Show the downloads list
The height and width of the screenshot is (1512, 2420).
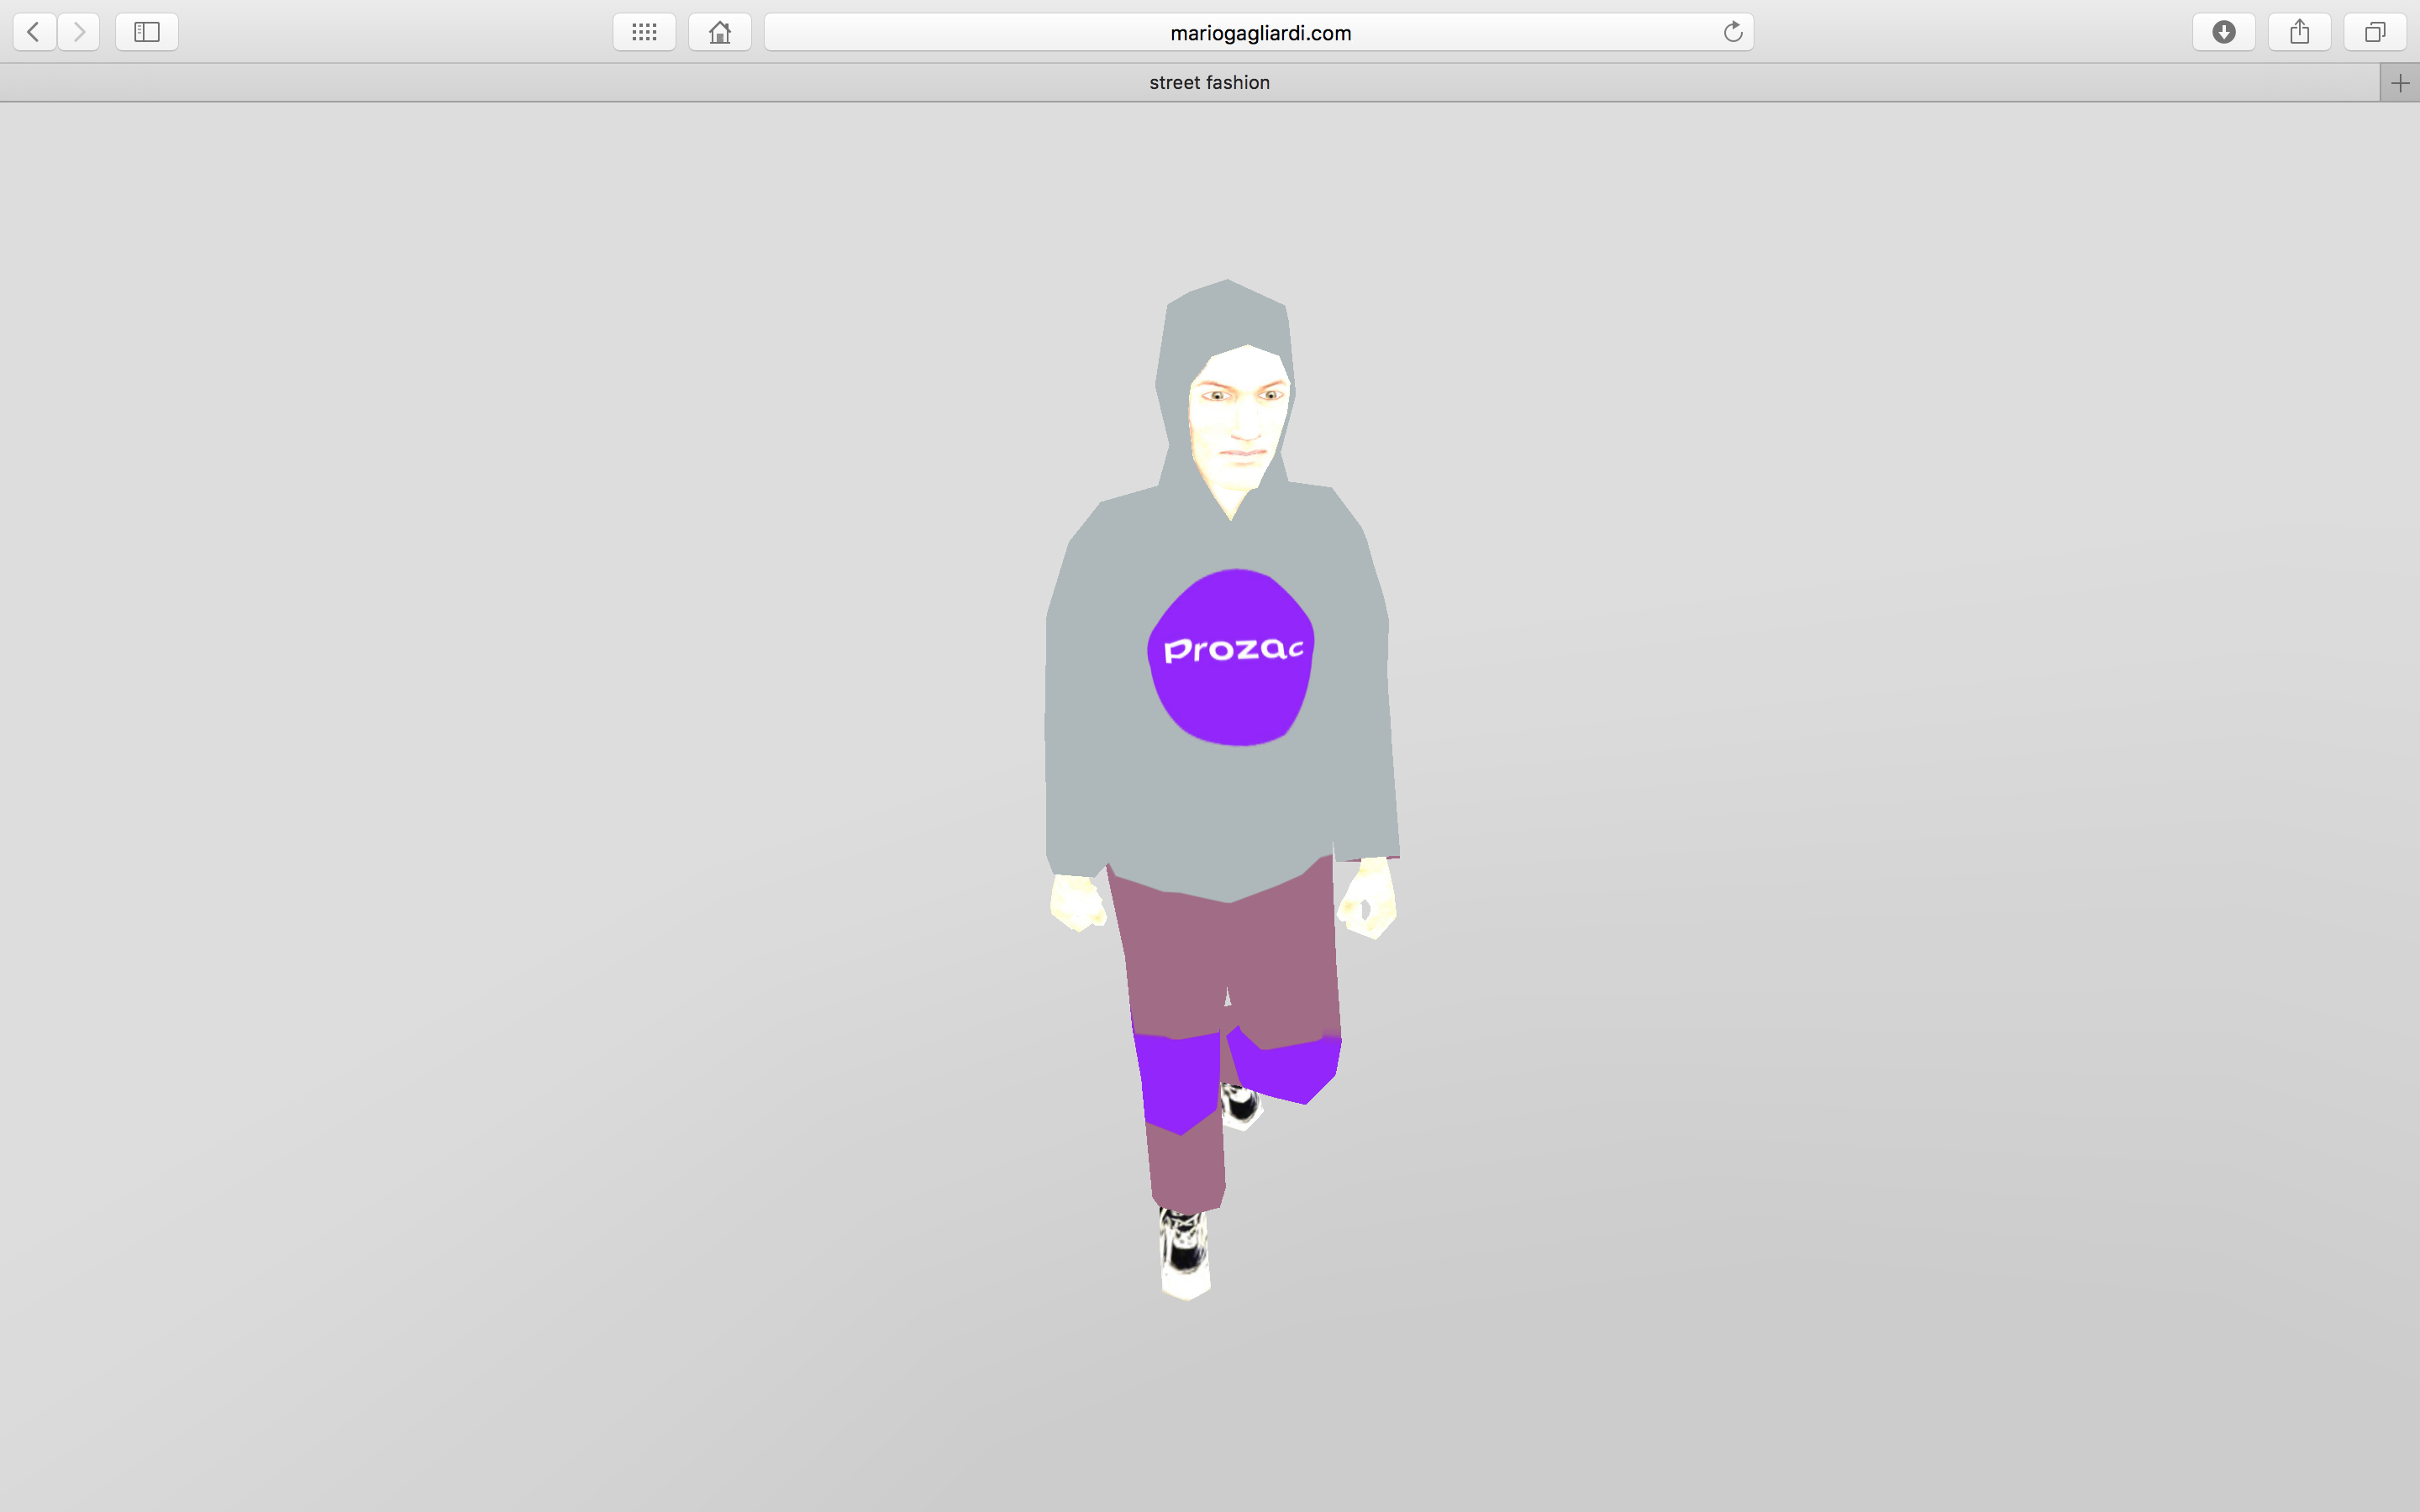pyautogui.click(x=2224, y=32)
